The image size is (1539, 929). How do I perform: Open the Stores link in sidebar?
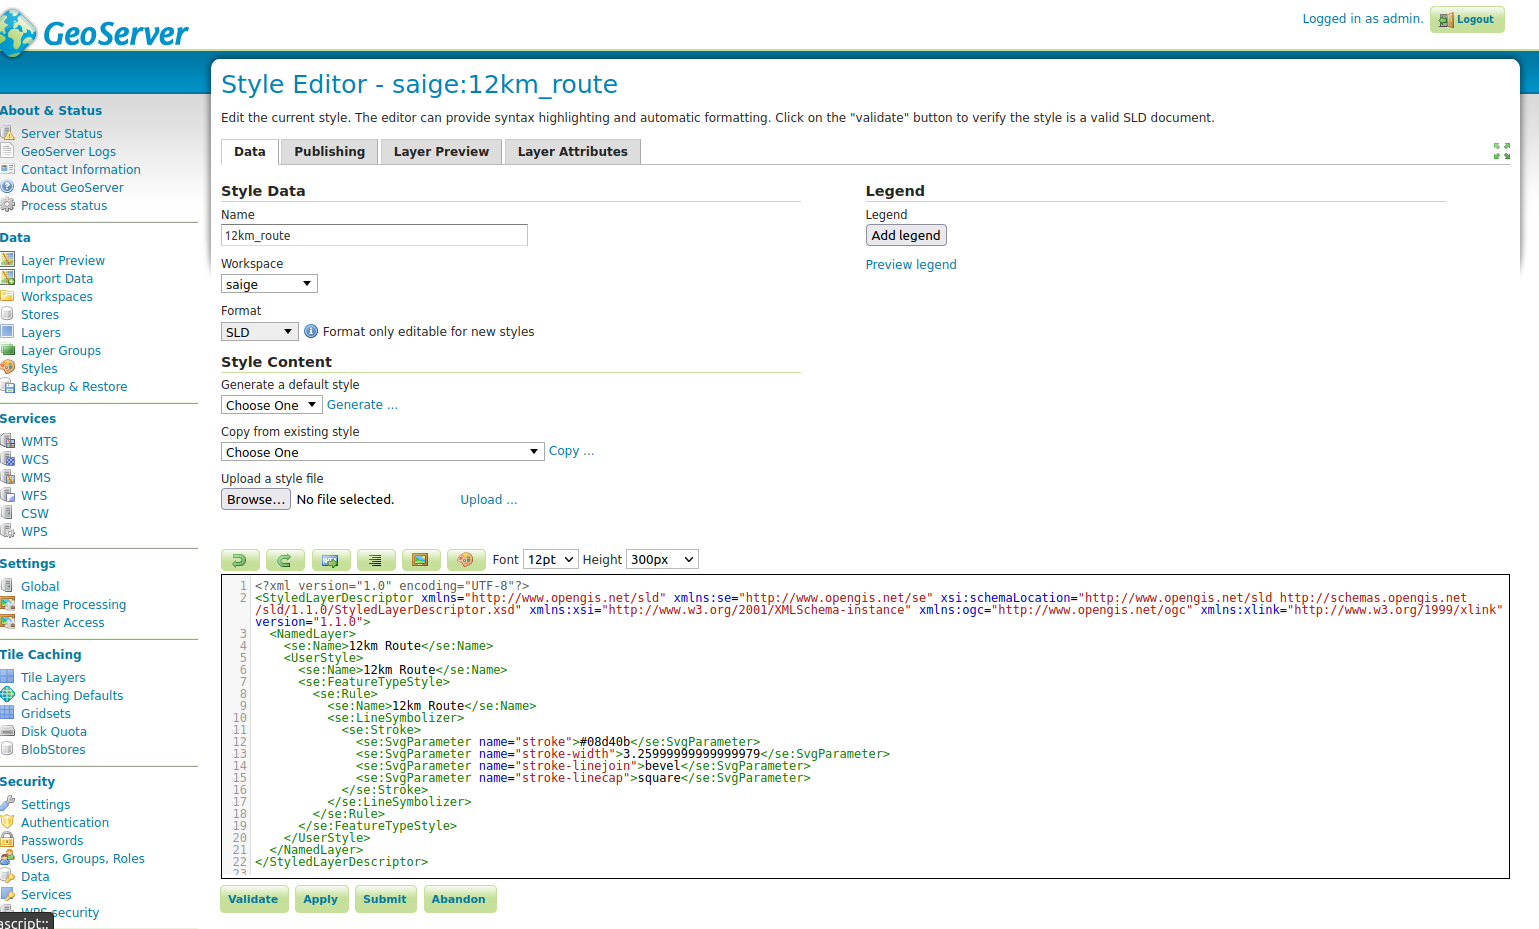(40, 314)
